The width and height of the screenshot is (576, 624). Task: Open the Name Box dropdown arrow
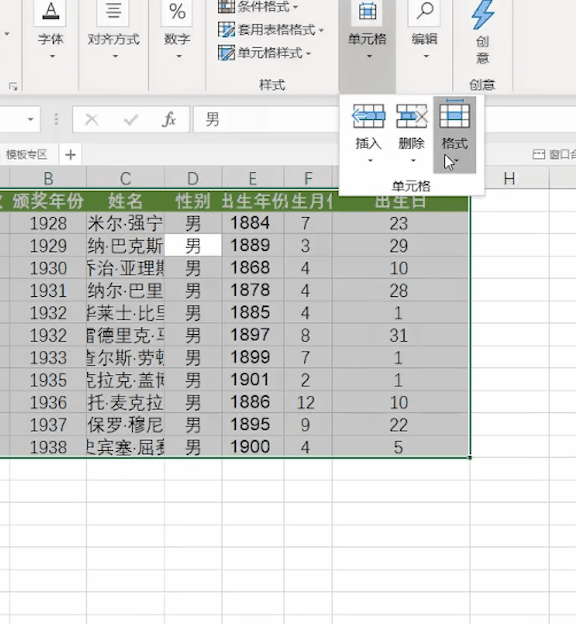click(x=30, y=119)
